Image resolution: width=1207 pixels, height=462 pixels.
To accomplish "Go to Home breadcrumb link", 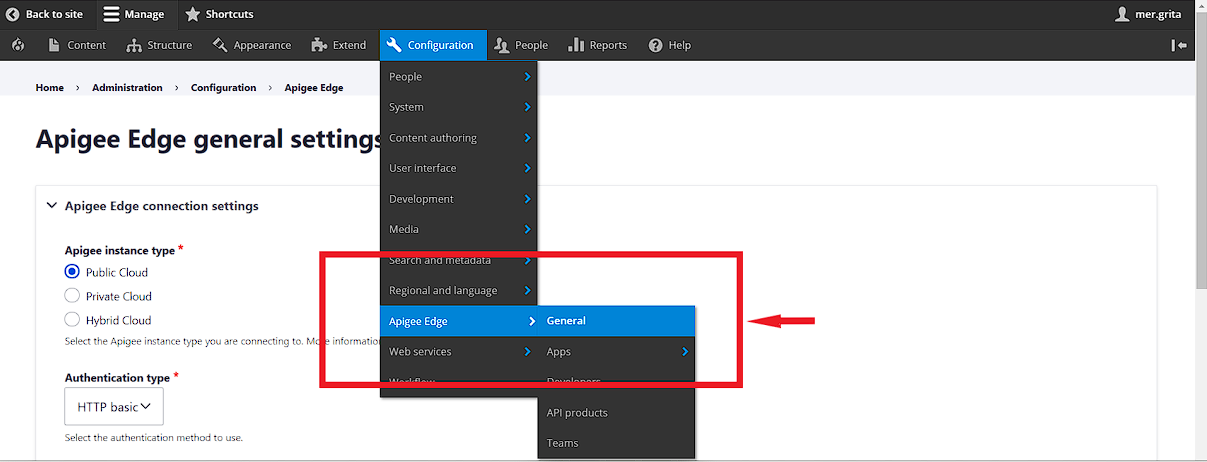I will (x=50, y=88).
